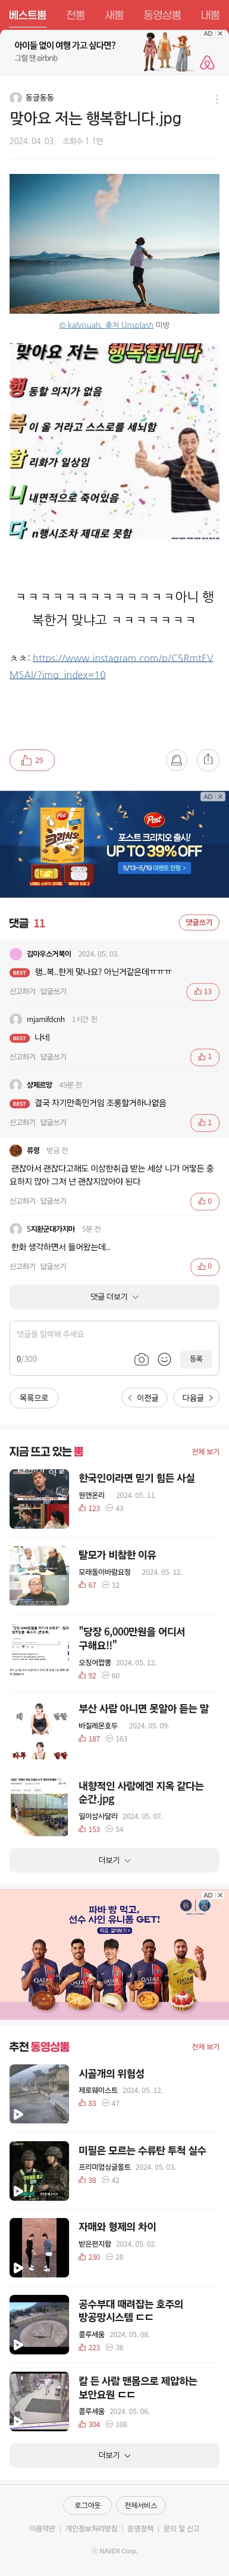This screenshot has height=2576, width=229.
Task: Tap the notification bell icon under post
Action: 176,760
